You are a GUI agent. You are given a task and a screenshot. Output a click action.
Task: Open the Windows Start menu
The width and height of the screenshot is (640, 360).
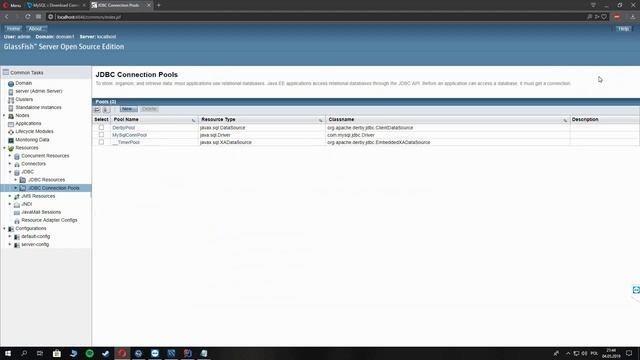click(8, 353)
